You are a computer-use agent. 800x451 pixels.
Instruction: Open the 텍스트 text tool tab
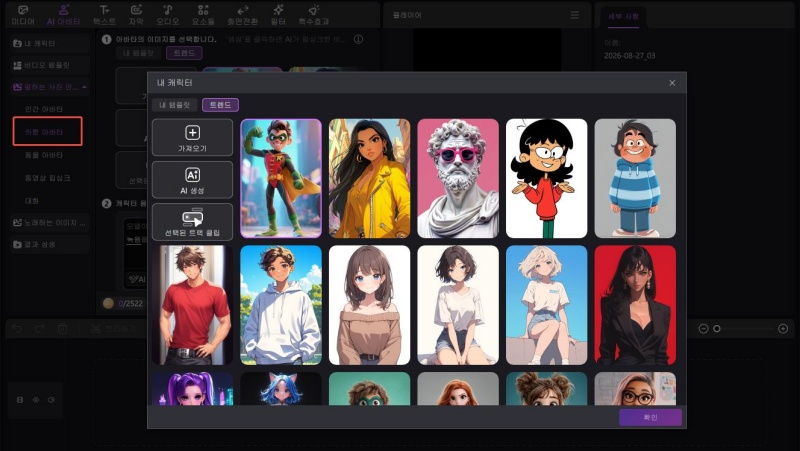point(104,15)
